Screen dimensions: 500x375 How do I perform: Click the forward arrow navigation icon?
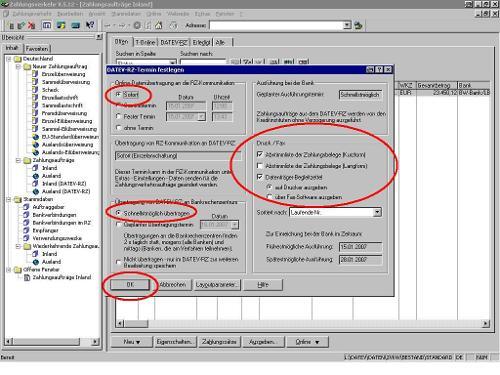pos(122,25)
